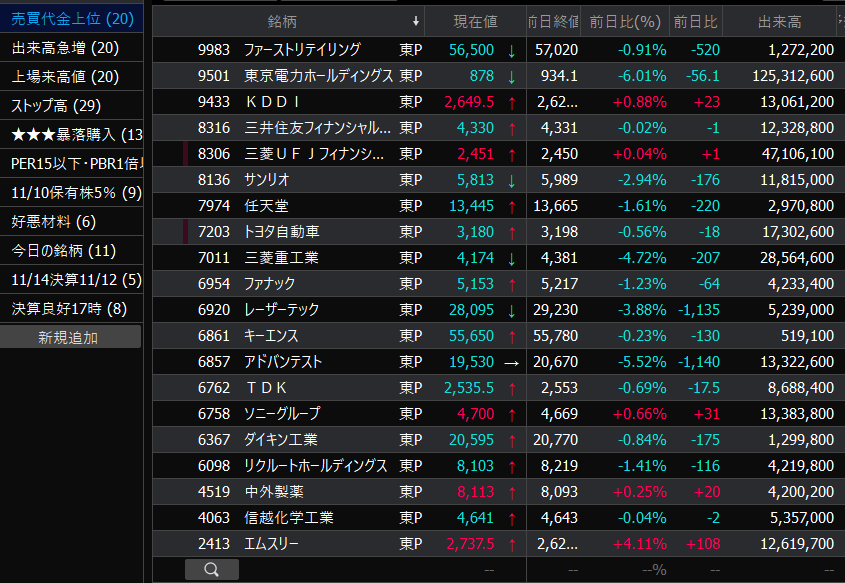
Task: Click the right arrow in the アドバンテスト row
Action: point(512,362)
